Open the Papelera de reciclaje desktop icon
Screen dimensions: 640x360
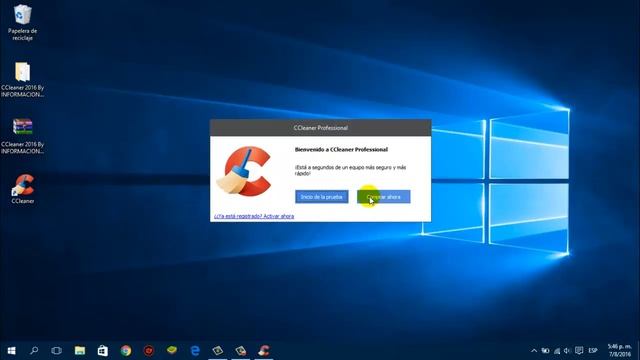[x=22, y=22]
